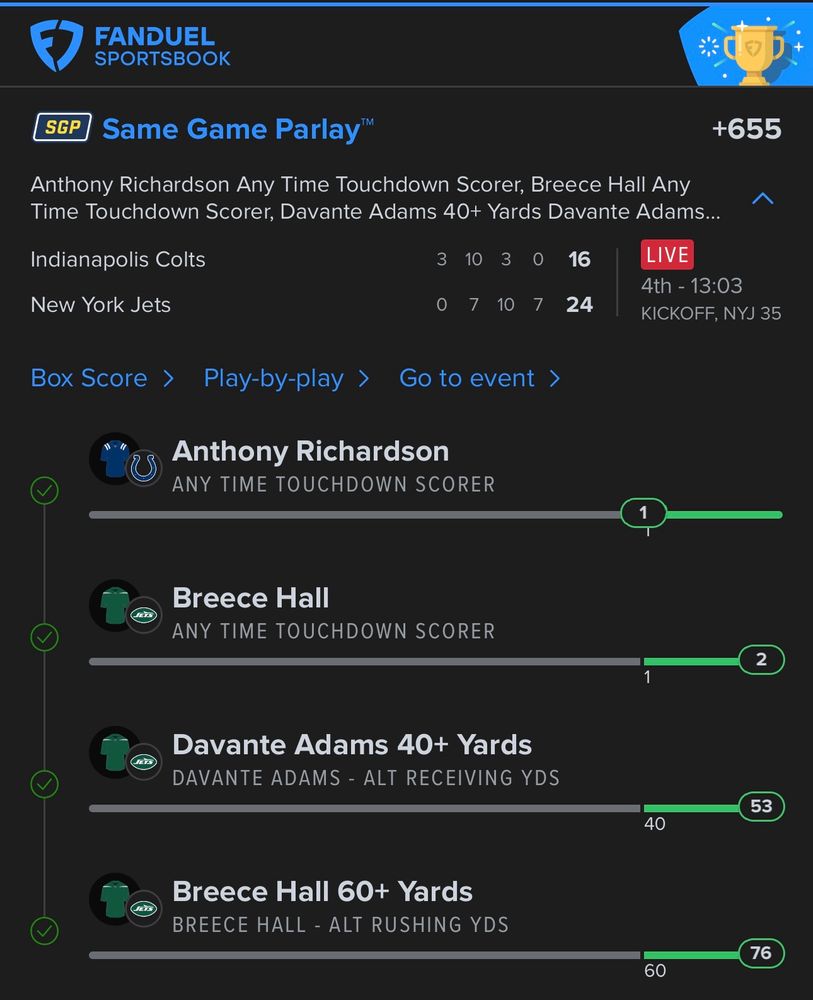Click Davante Adams 53 yards progress marker
Image resolution: width=813 pixels, height=1000 pixels.
click(761, 806)
